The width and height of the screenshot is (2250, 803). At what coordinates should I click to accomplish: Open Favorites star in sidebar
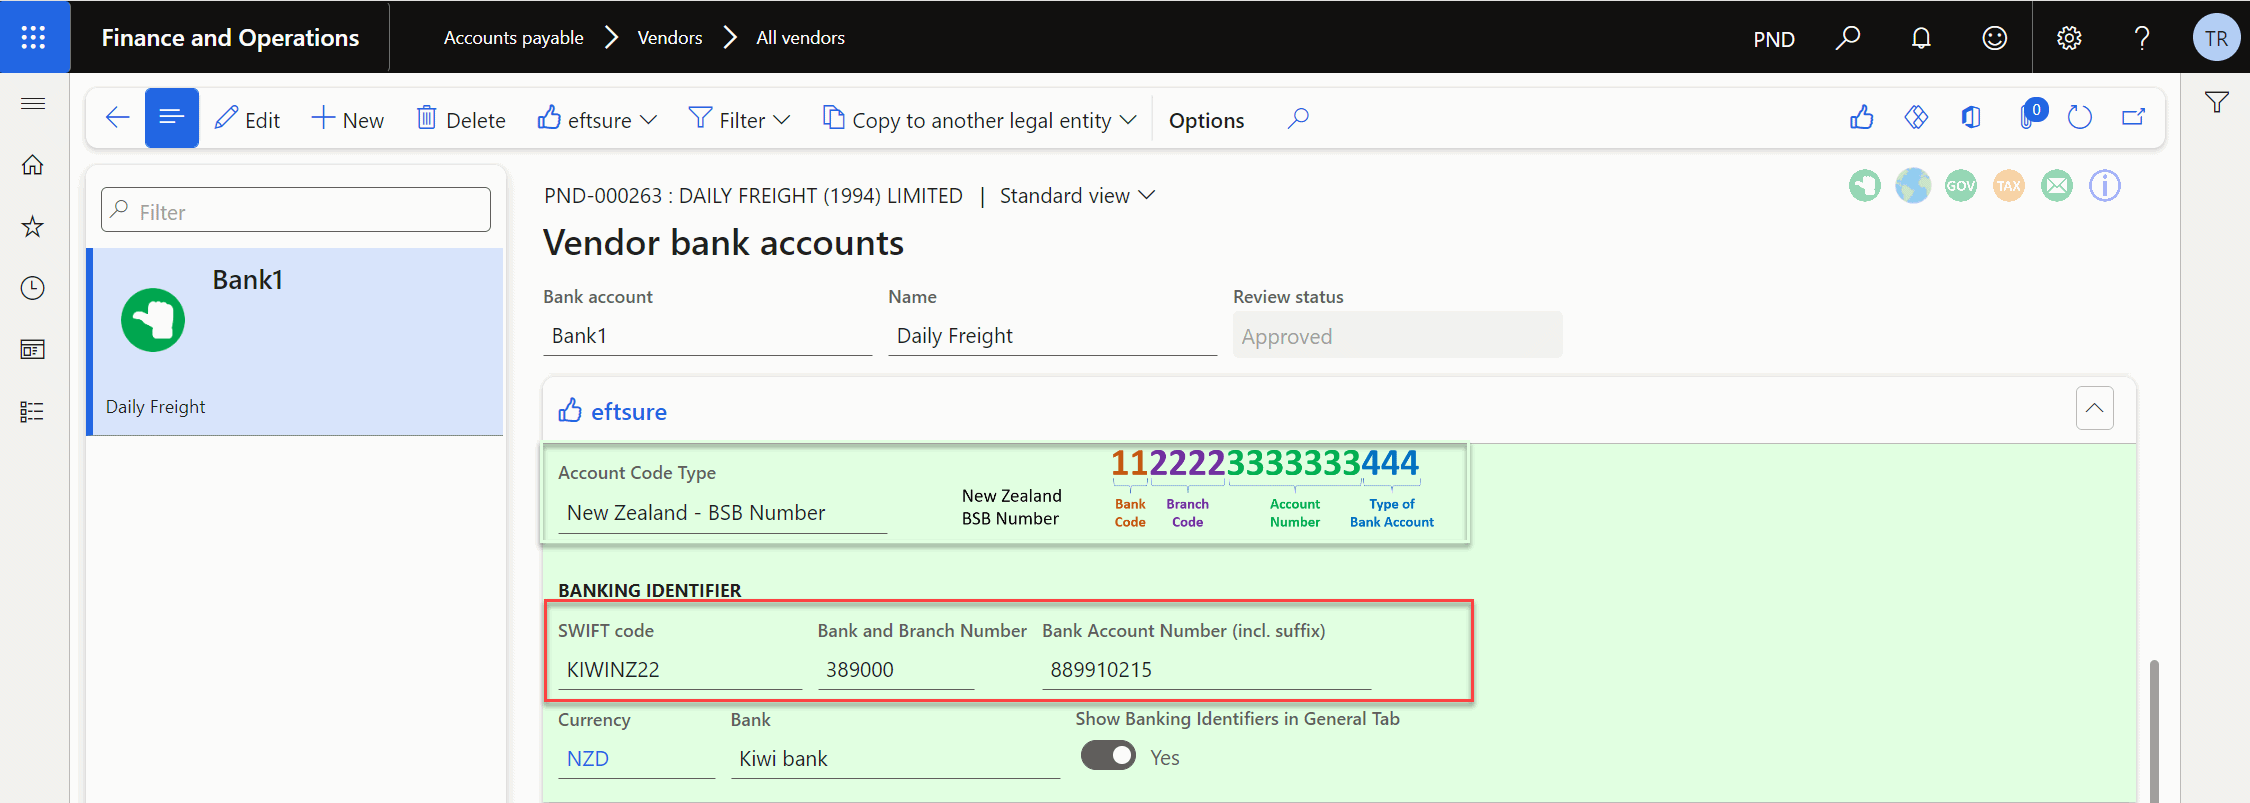(33, 227)
